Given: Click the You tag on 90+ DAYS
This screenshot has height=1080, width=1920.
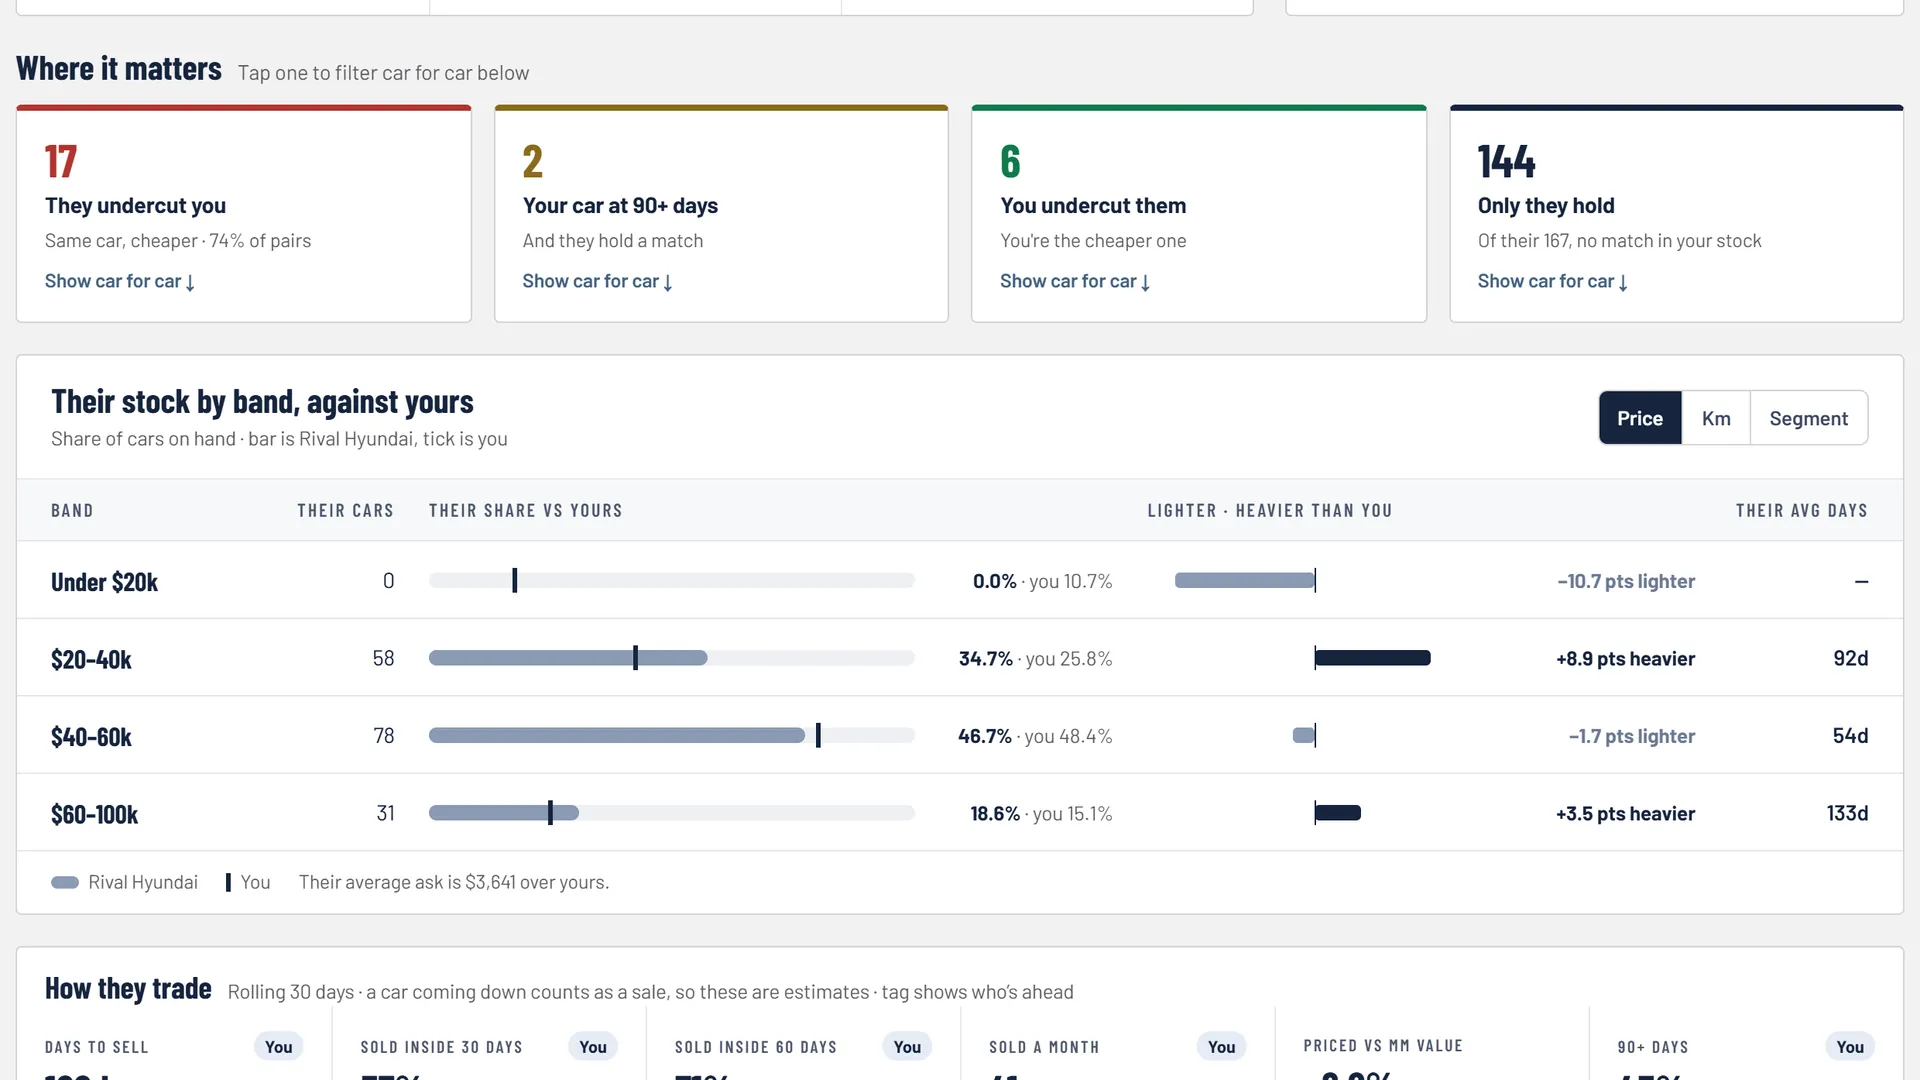Looking at the screenshot, I should tap(1850, 1047).
